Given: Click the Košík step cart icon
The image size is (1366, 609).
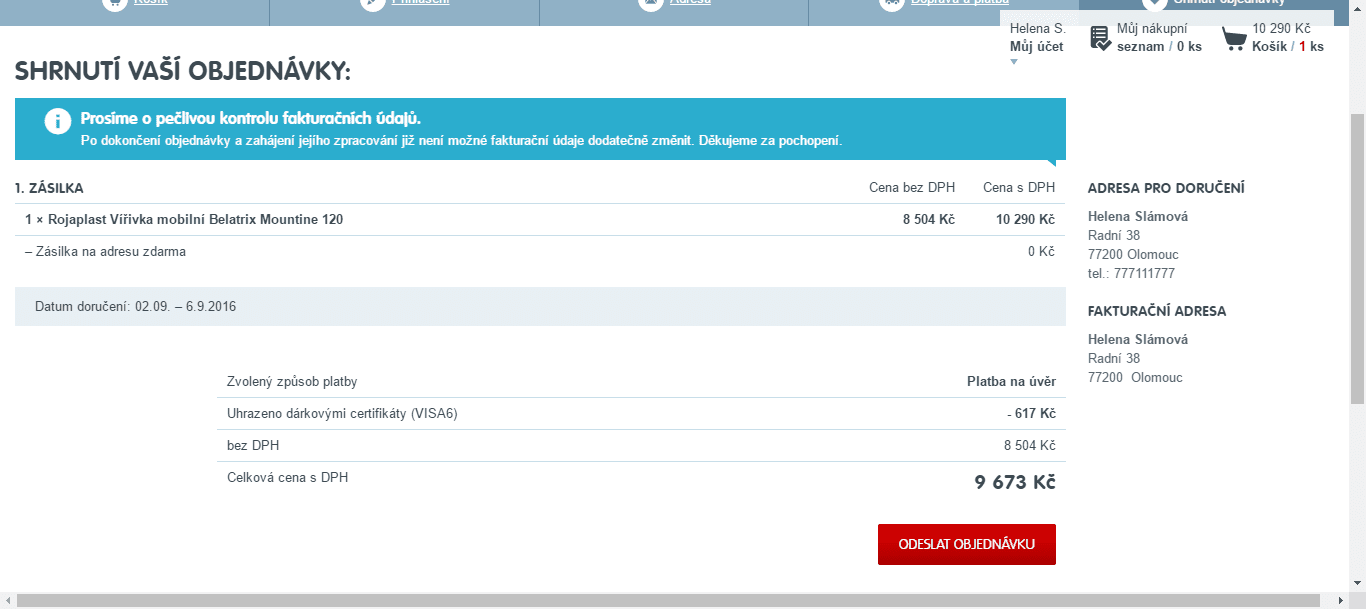Looking at the screenshot, I should pyautogui.click(x=114, y=3).
